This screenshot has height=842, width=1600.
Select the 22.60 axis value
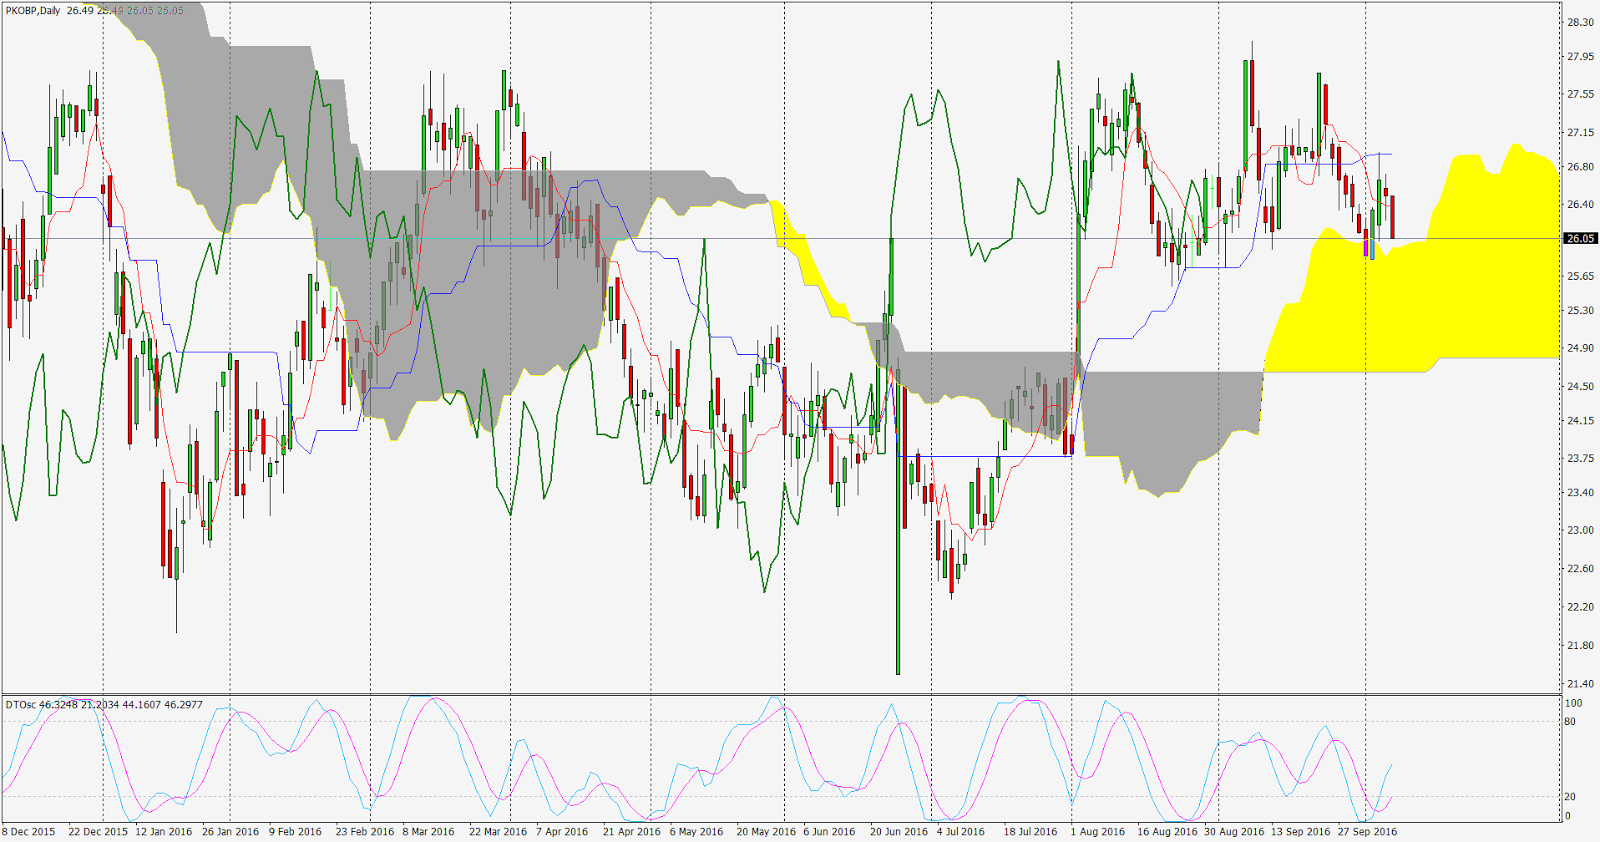pos(1580,568)
